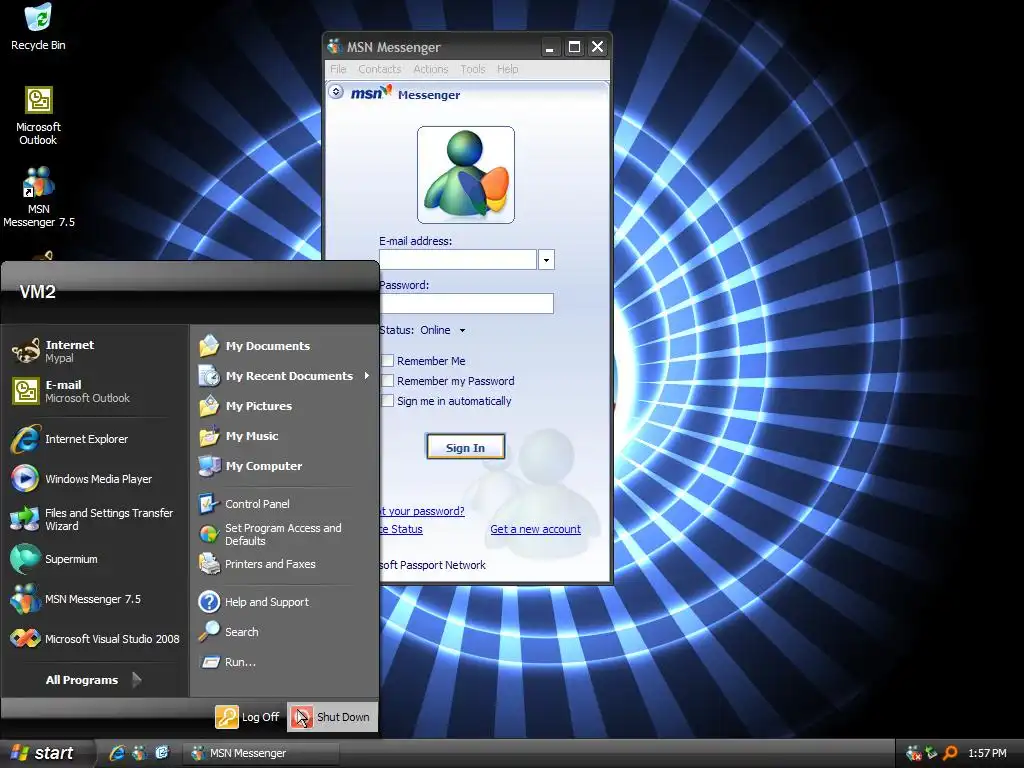Open My Music folder
Screen dimensions: 1024x768
(284, 436)
